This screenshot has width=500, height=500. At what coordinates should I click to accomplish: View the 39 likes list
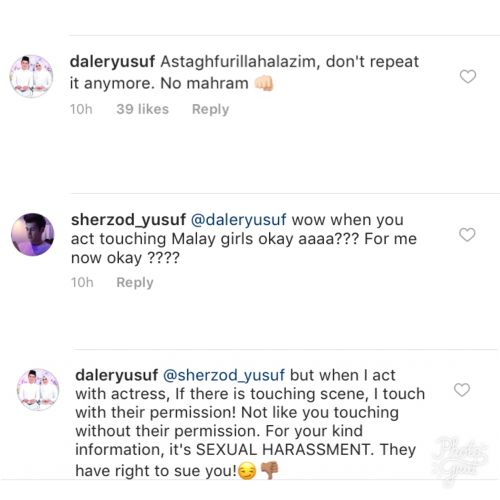click(142, 109)
